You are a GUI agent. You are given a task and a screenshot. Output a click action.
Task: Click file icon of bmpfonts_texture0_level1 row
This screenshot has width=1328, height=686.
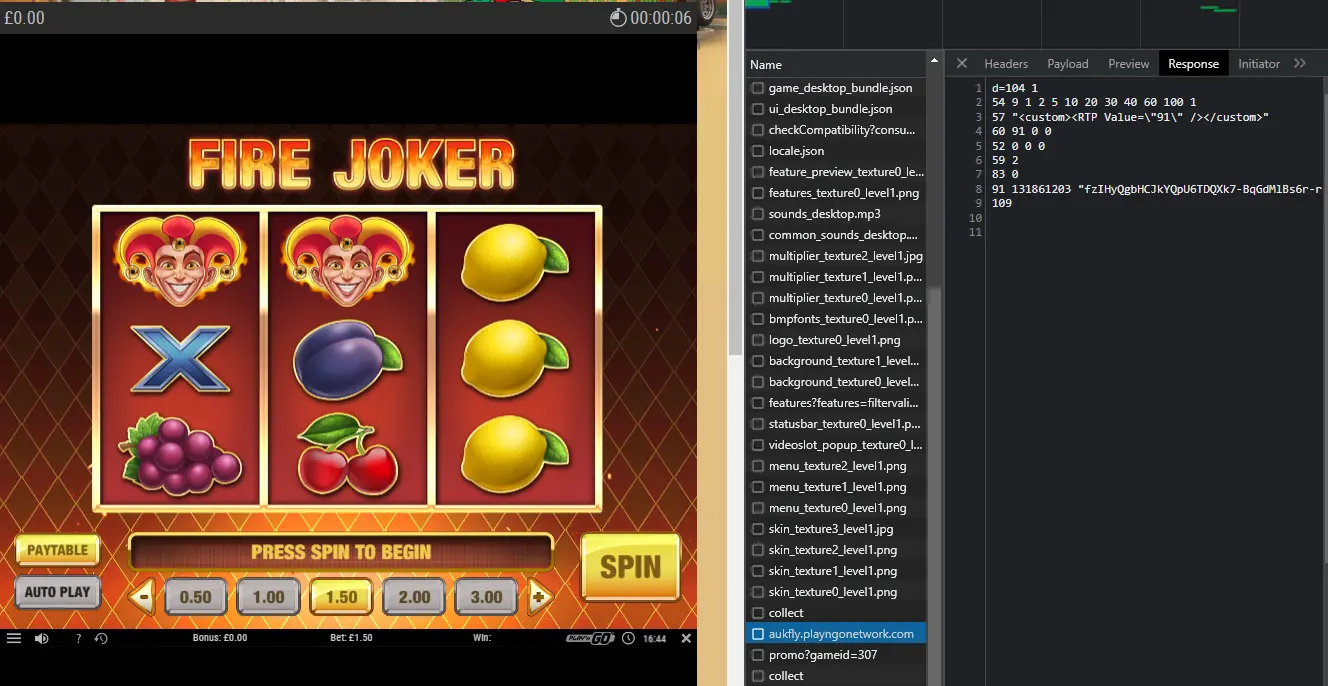pos(758,319)
